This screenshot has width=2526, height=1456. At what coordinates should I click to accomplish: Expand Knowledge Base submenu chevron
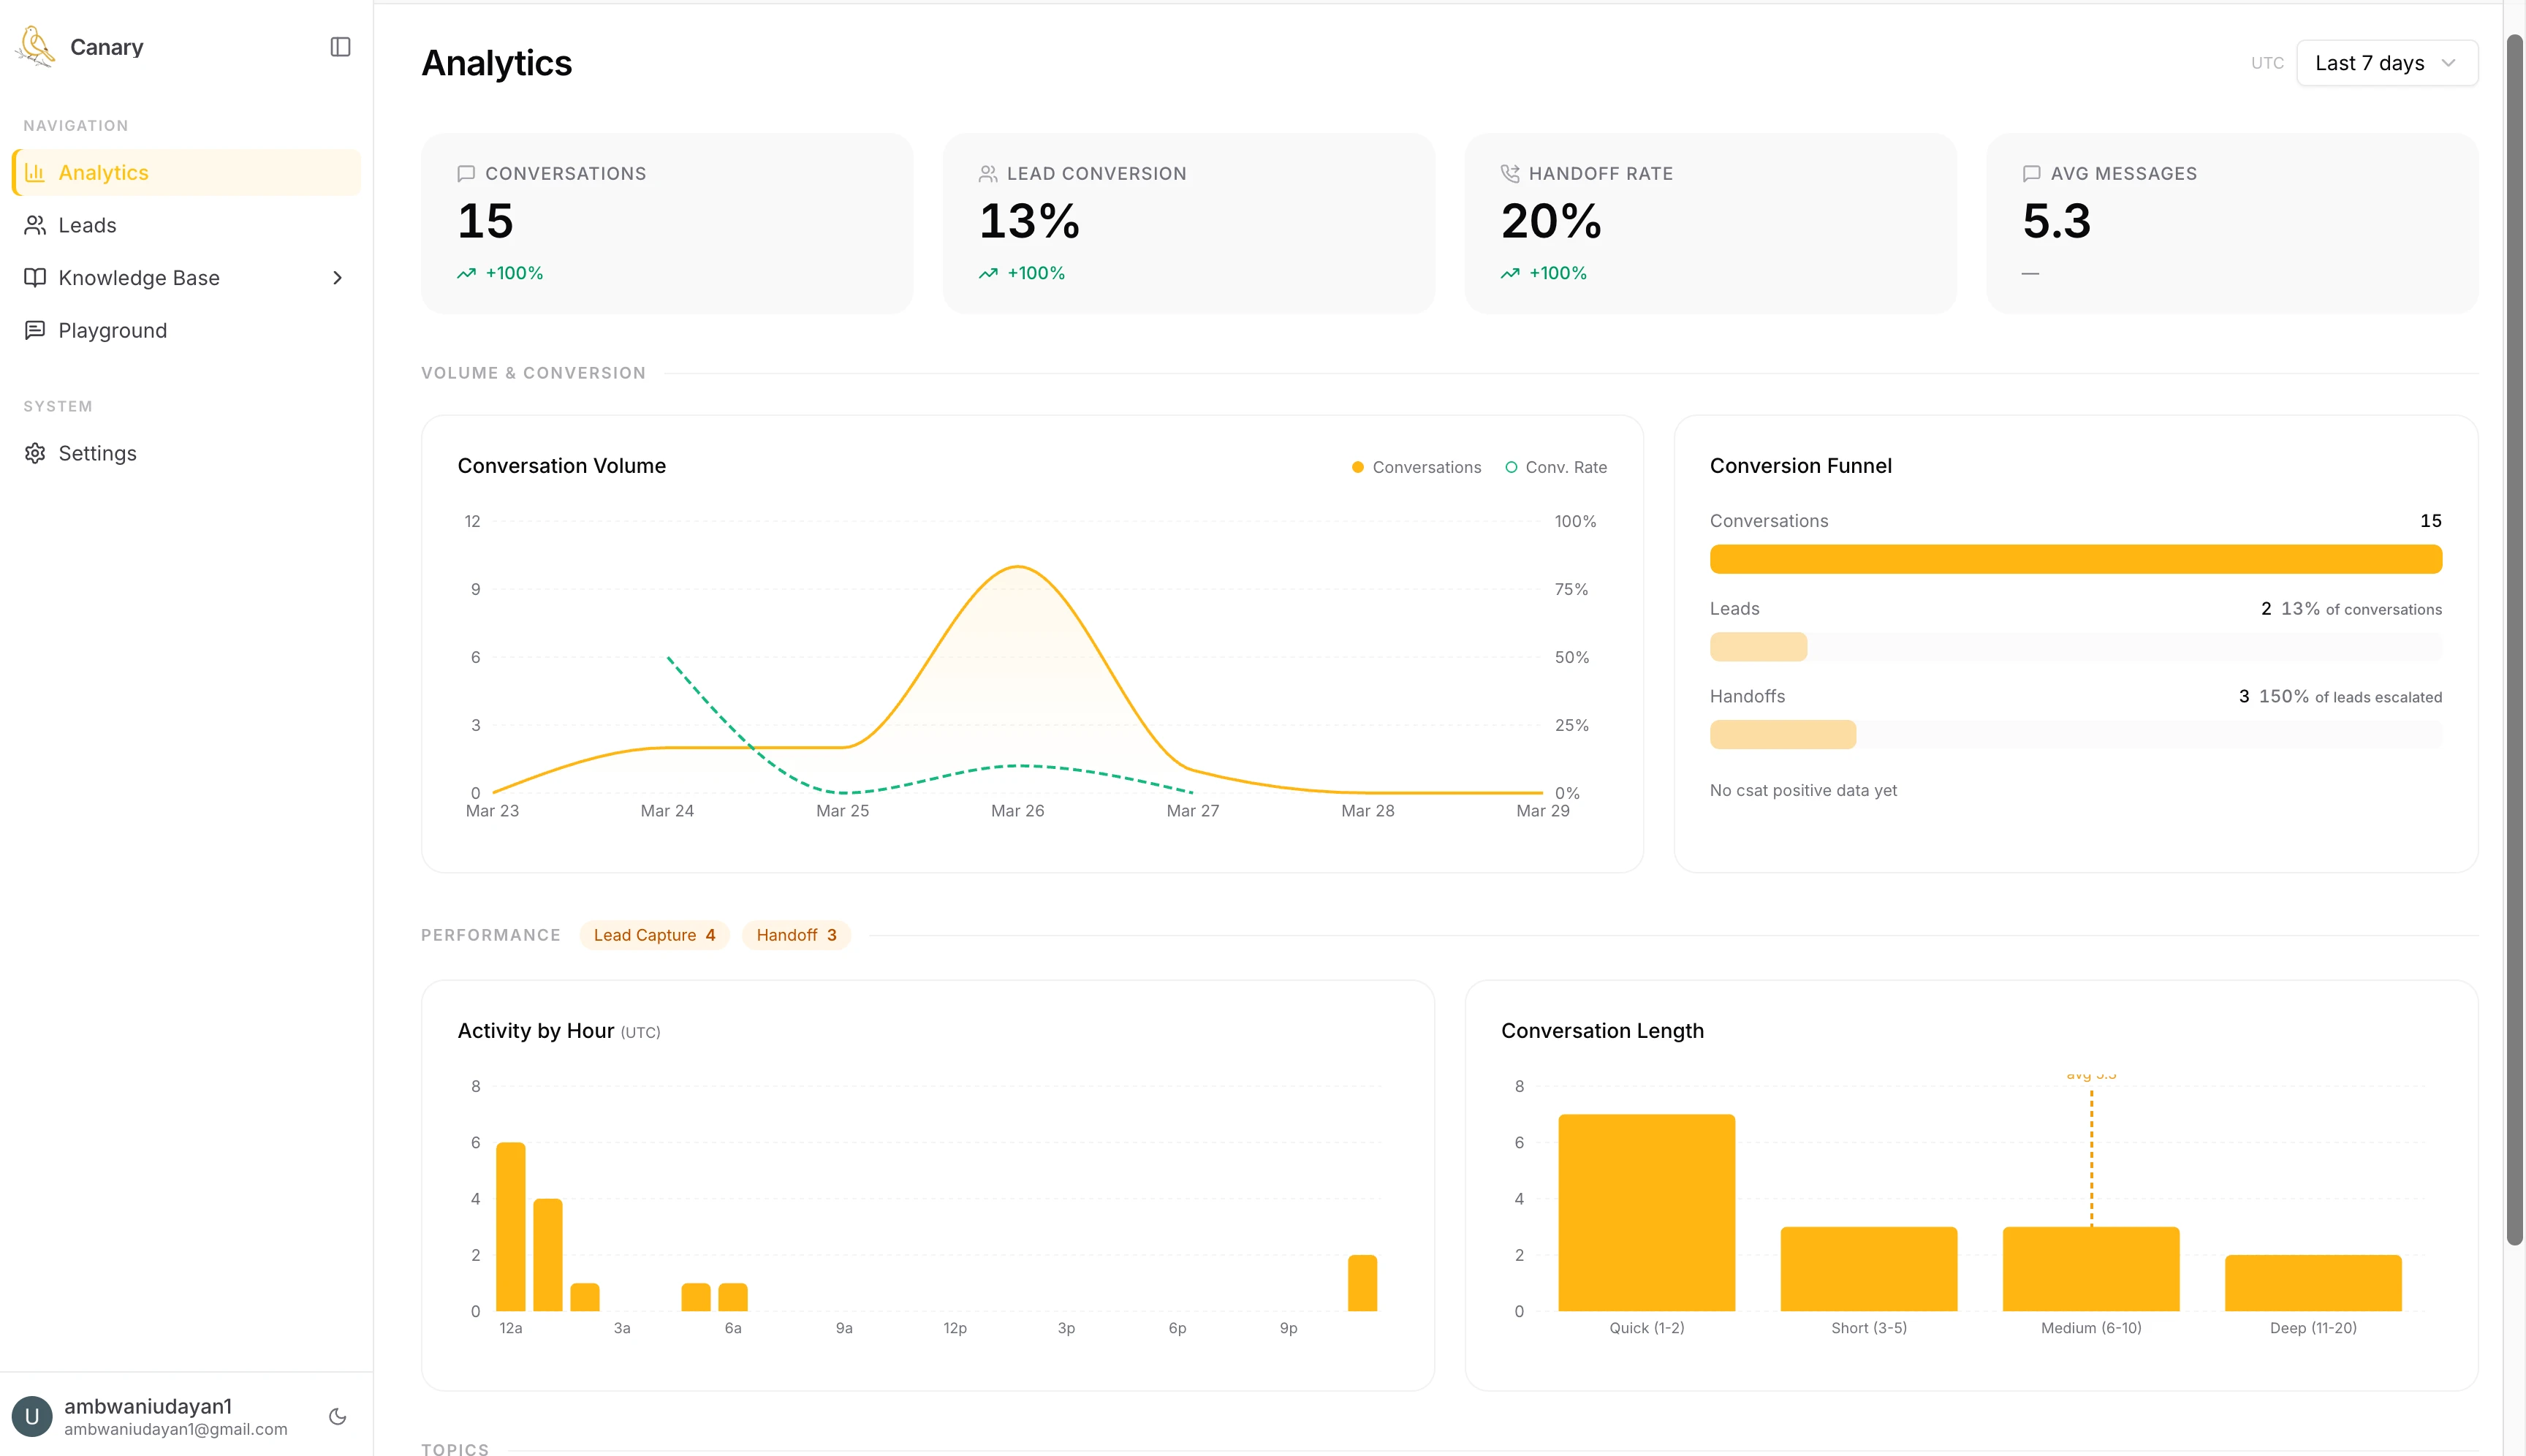(337, 278)
